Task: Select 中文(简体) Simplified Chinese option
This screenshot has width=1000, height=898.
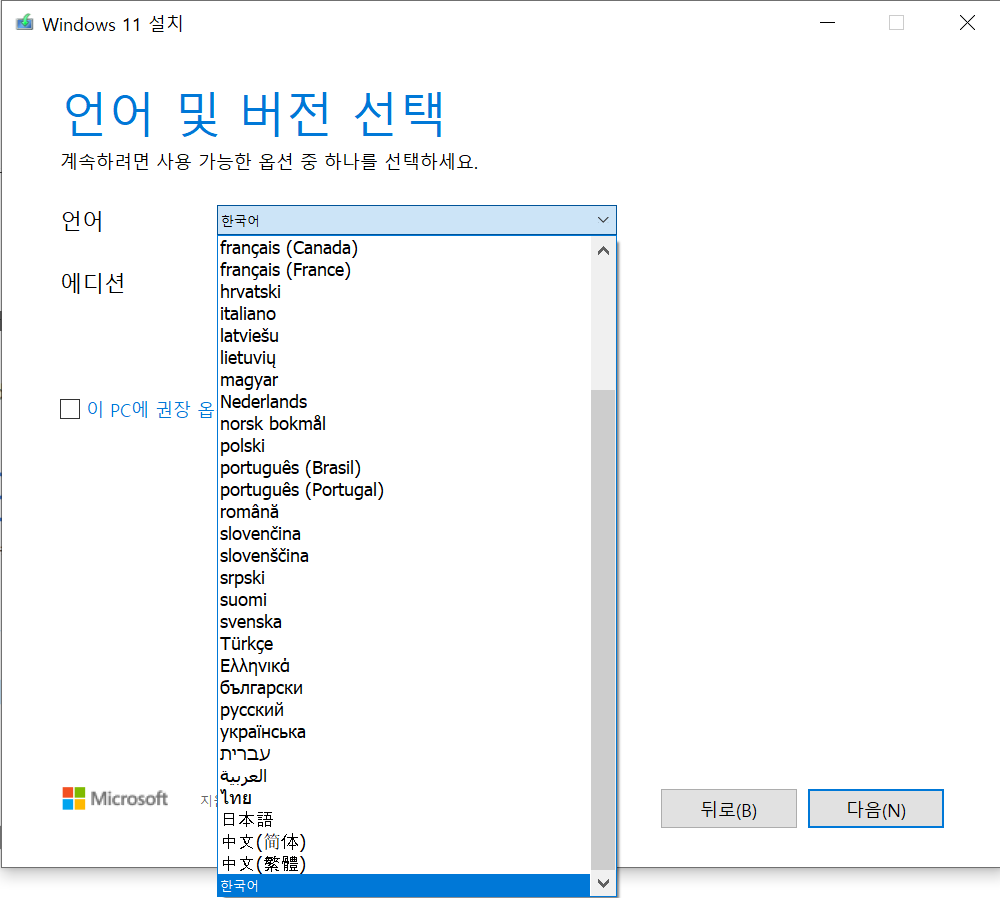Action: 404,842
